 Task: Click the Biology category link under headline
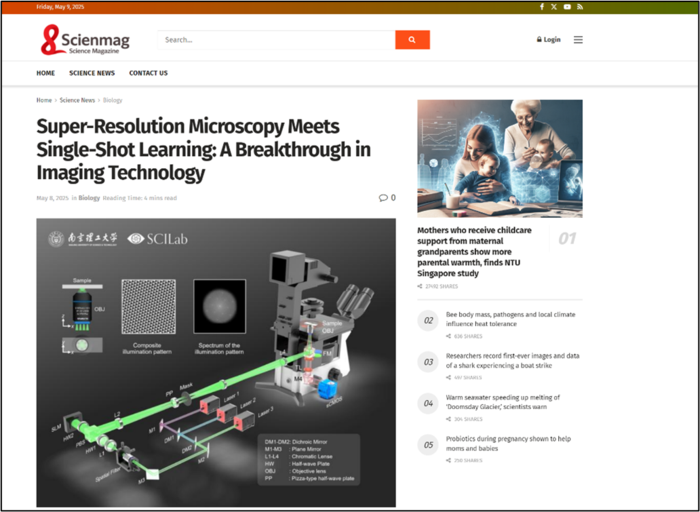click(x=89, y=198)
